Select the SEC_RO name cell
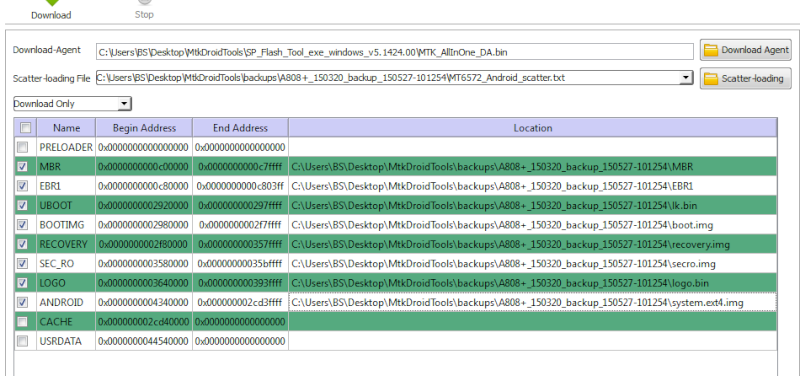Screen dimensions: 800x376 pos(66,264)
